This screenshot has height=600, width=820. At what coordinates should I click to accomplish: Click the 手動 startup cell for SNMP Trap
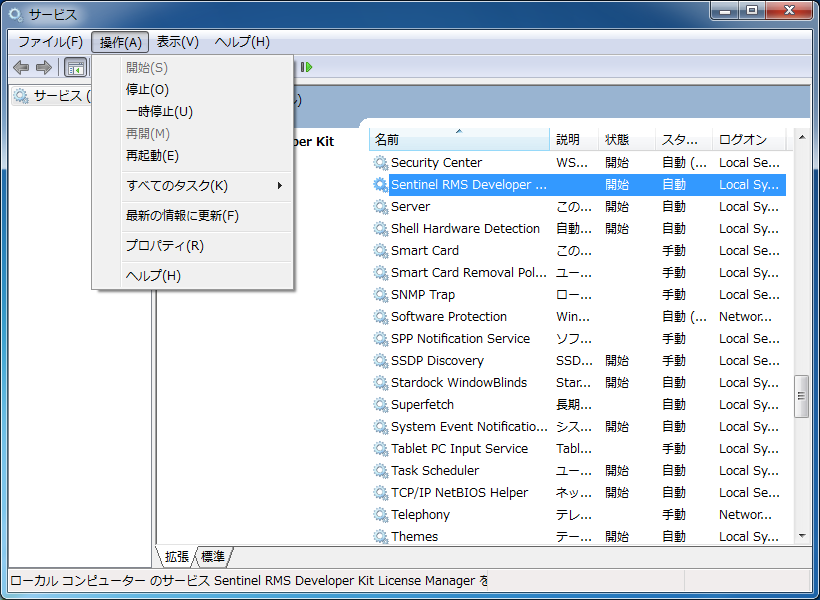(x=674, y=295)
